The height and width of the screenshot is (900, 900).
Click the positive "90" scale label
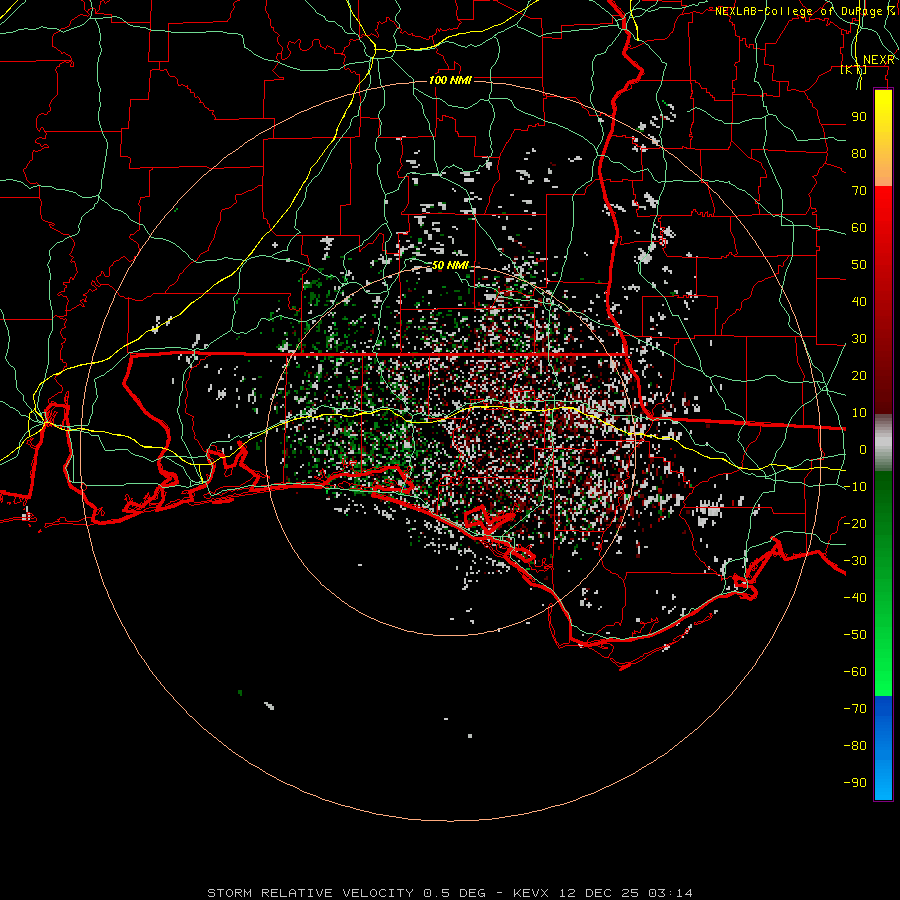click(x=859, y=117)
